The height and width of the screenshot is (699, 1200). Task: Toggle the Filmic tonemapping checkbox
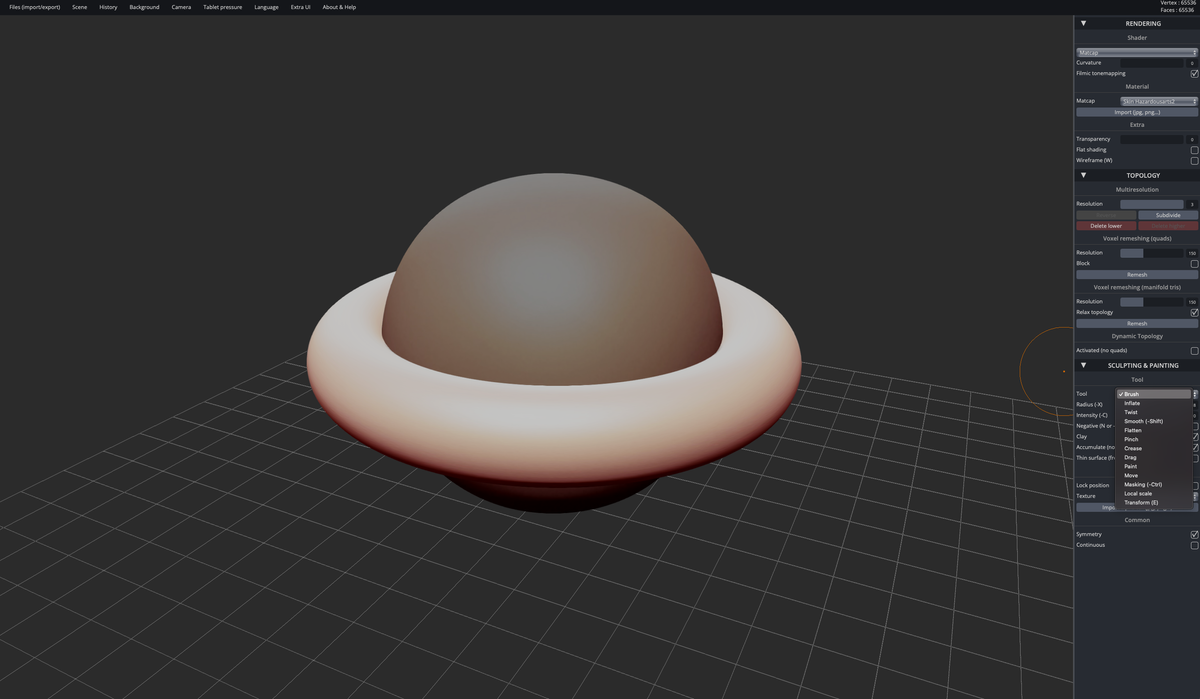1194,72
